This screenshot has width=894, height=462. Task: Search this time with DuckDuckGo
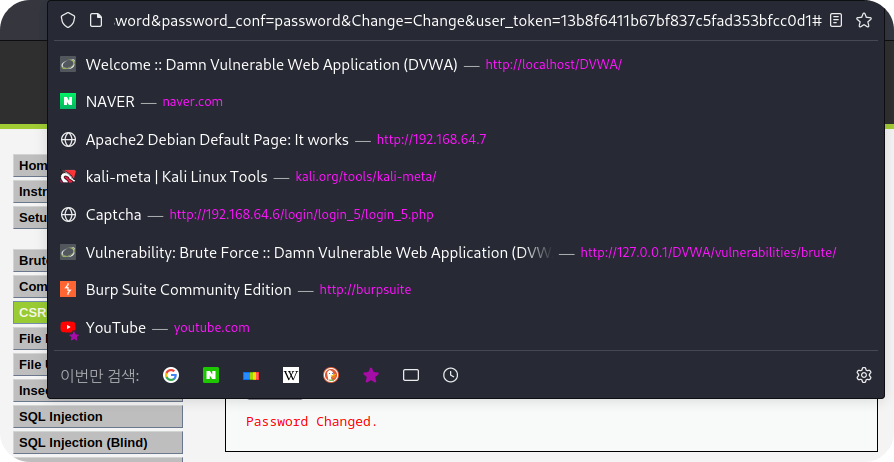click(x=331, y=375)
